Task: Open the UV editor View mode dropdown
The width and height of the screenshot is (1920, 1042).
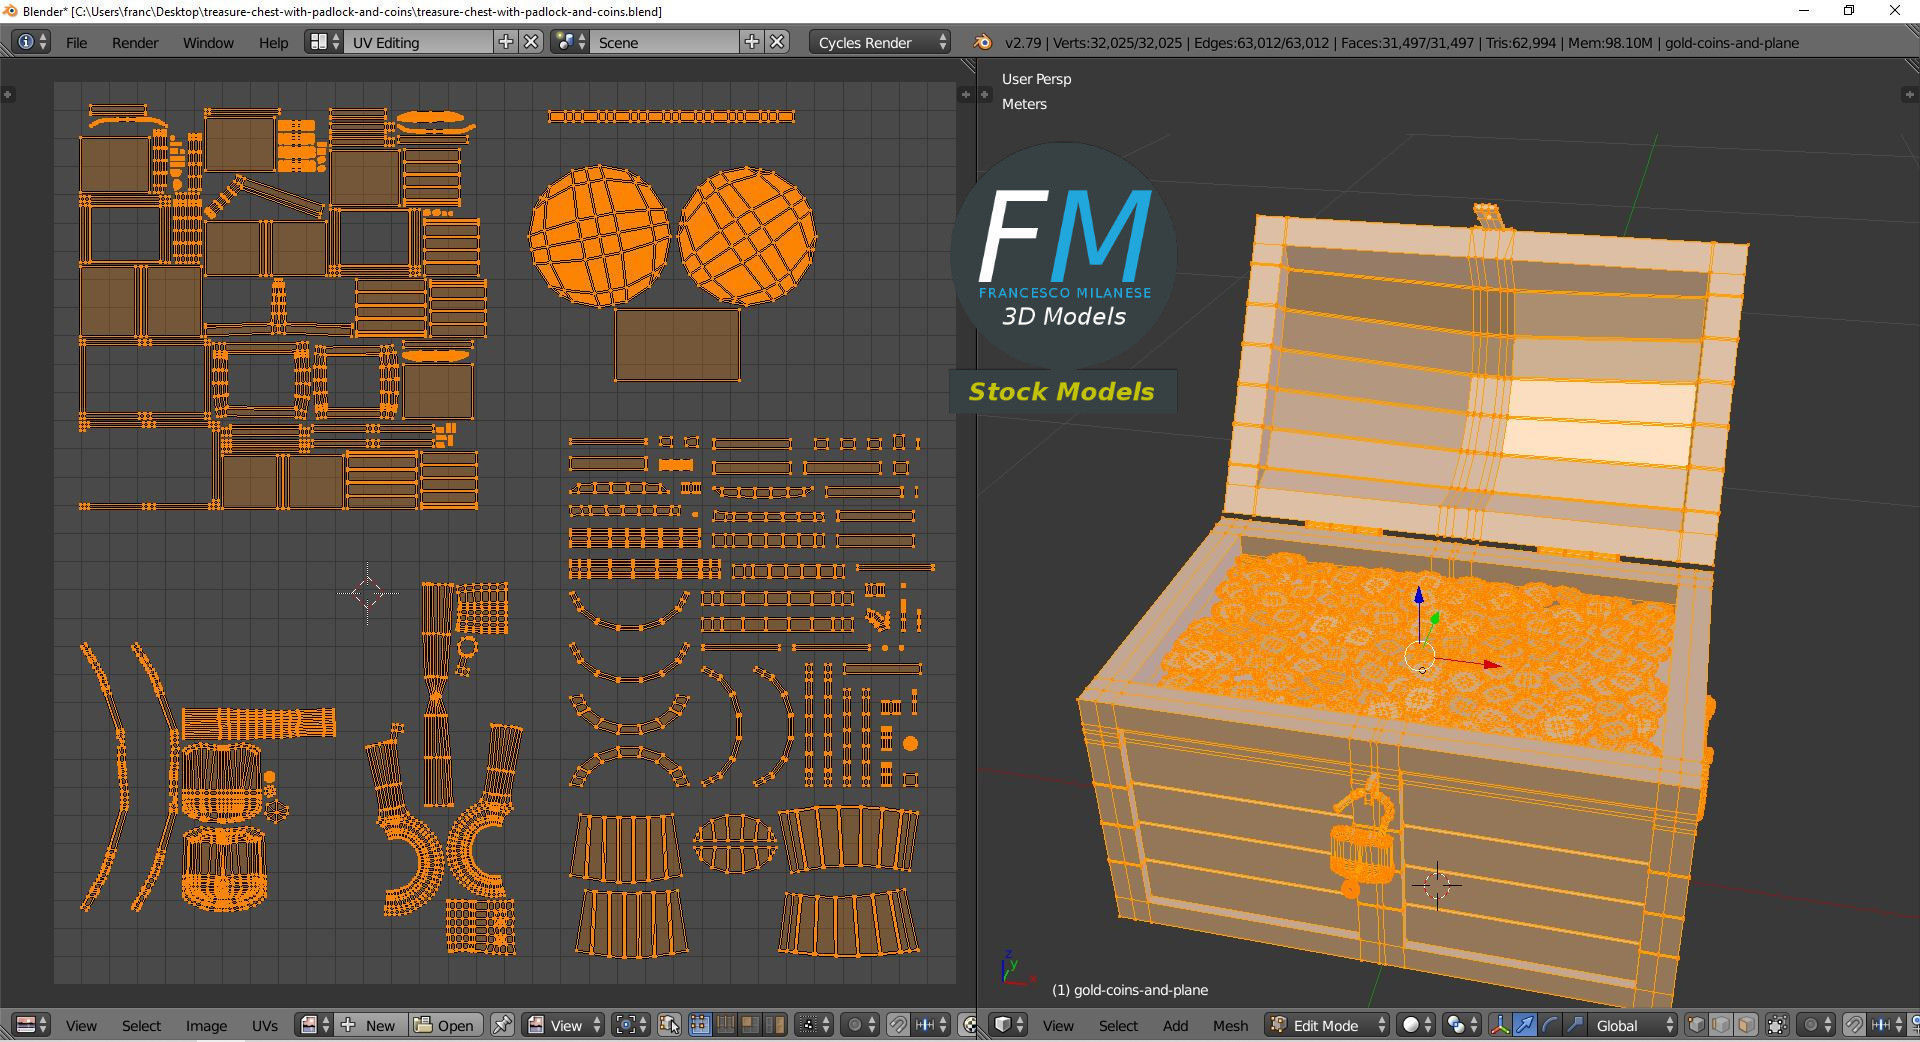Action: [x=565, y=1025]
